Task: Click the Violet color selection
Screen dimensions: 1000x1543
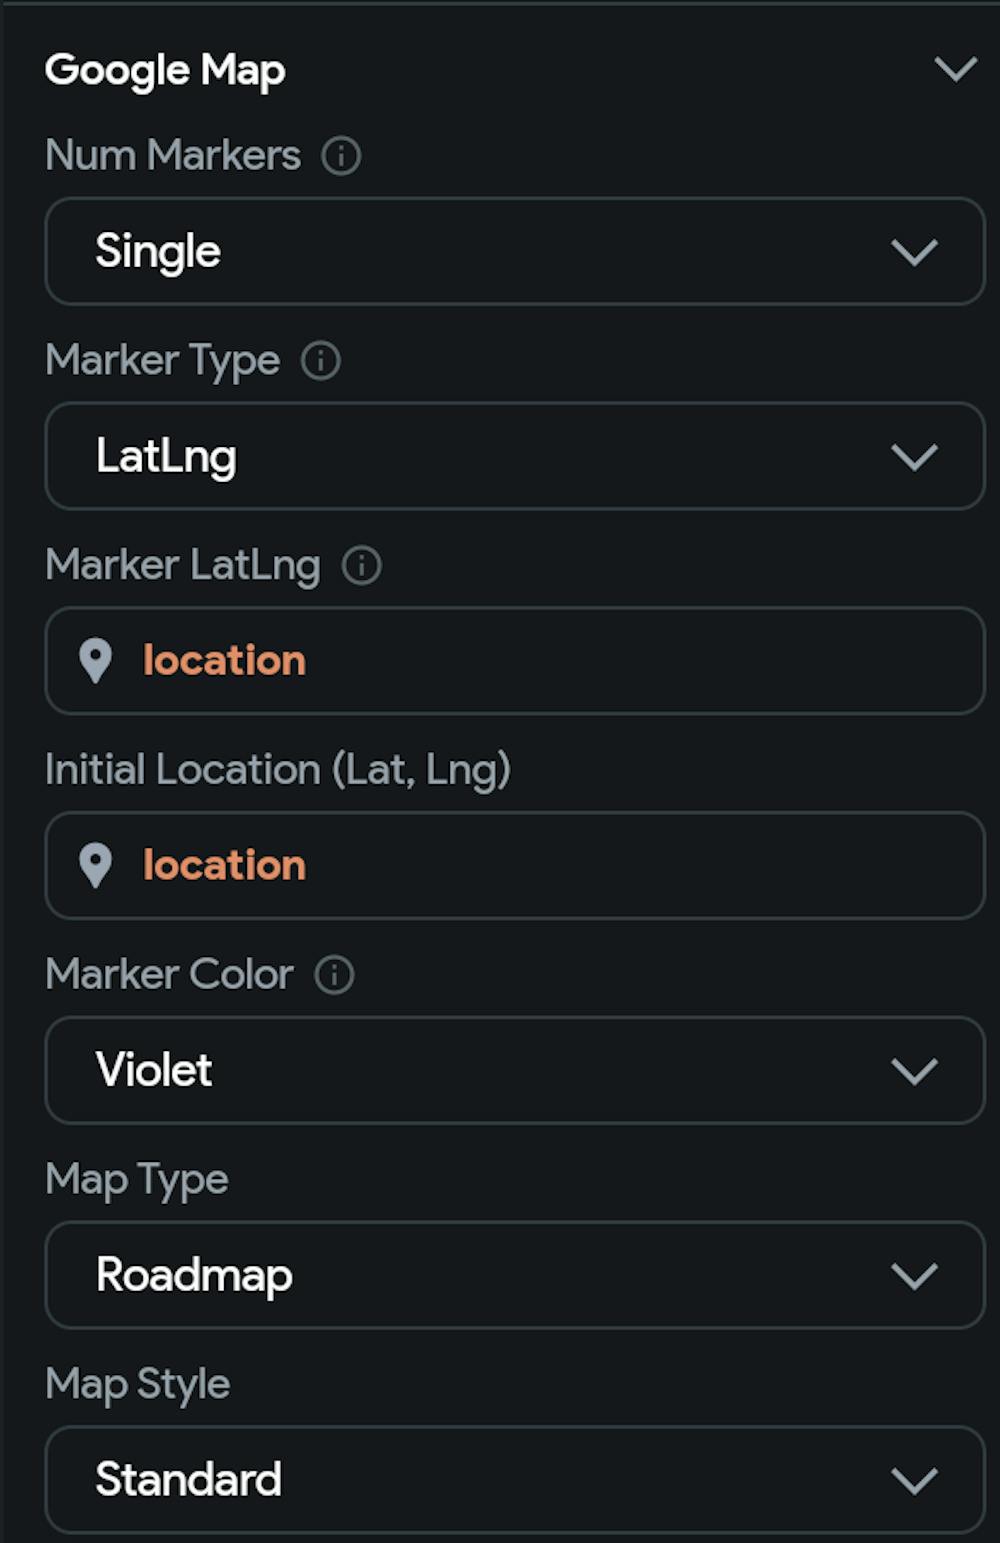Action: (155, 1070)
